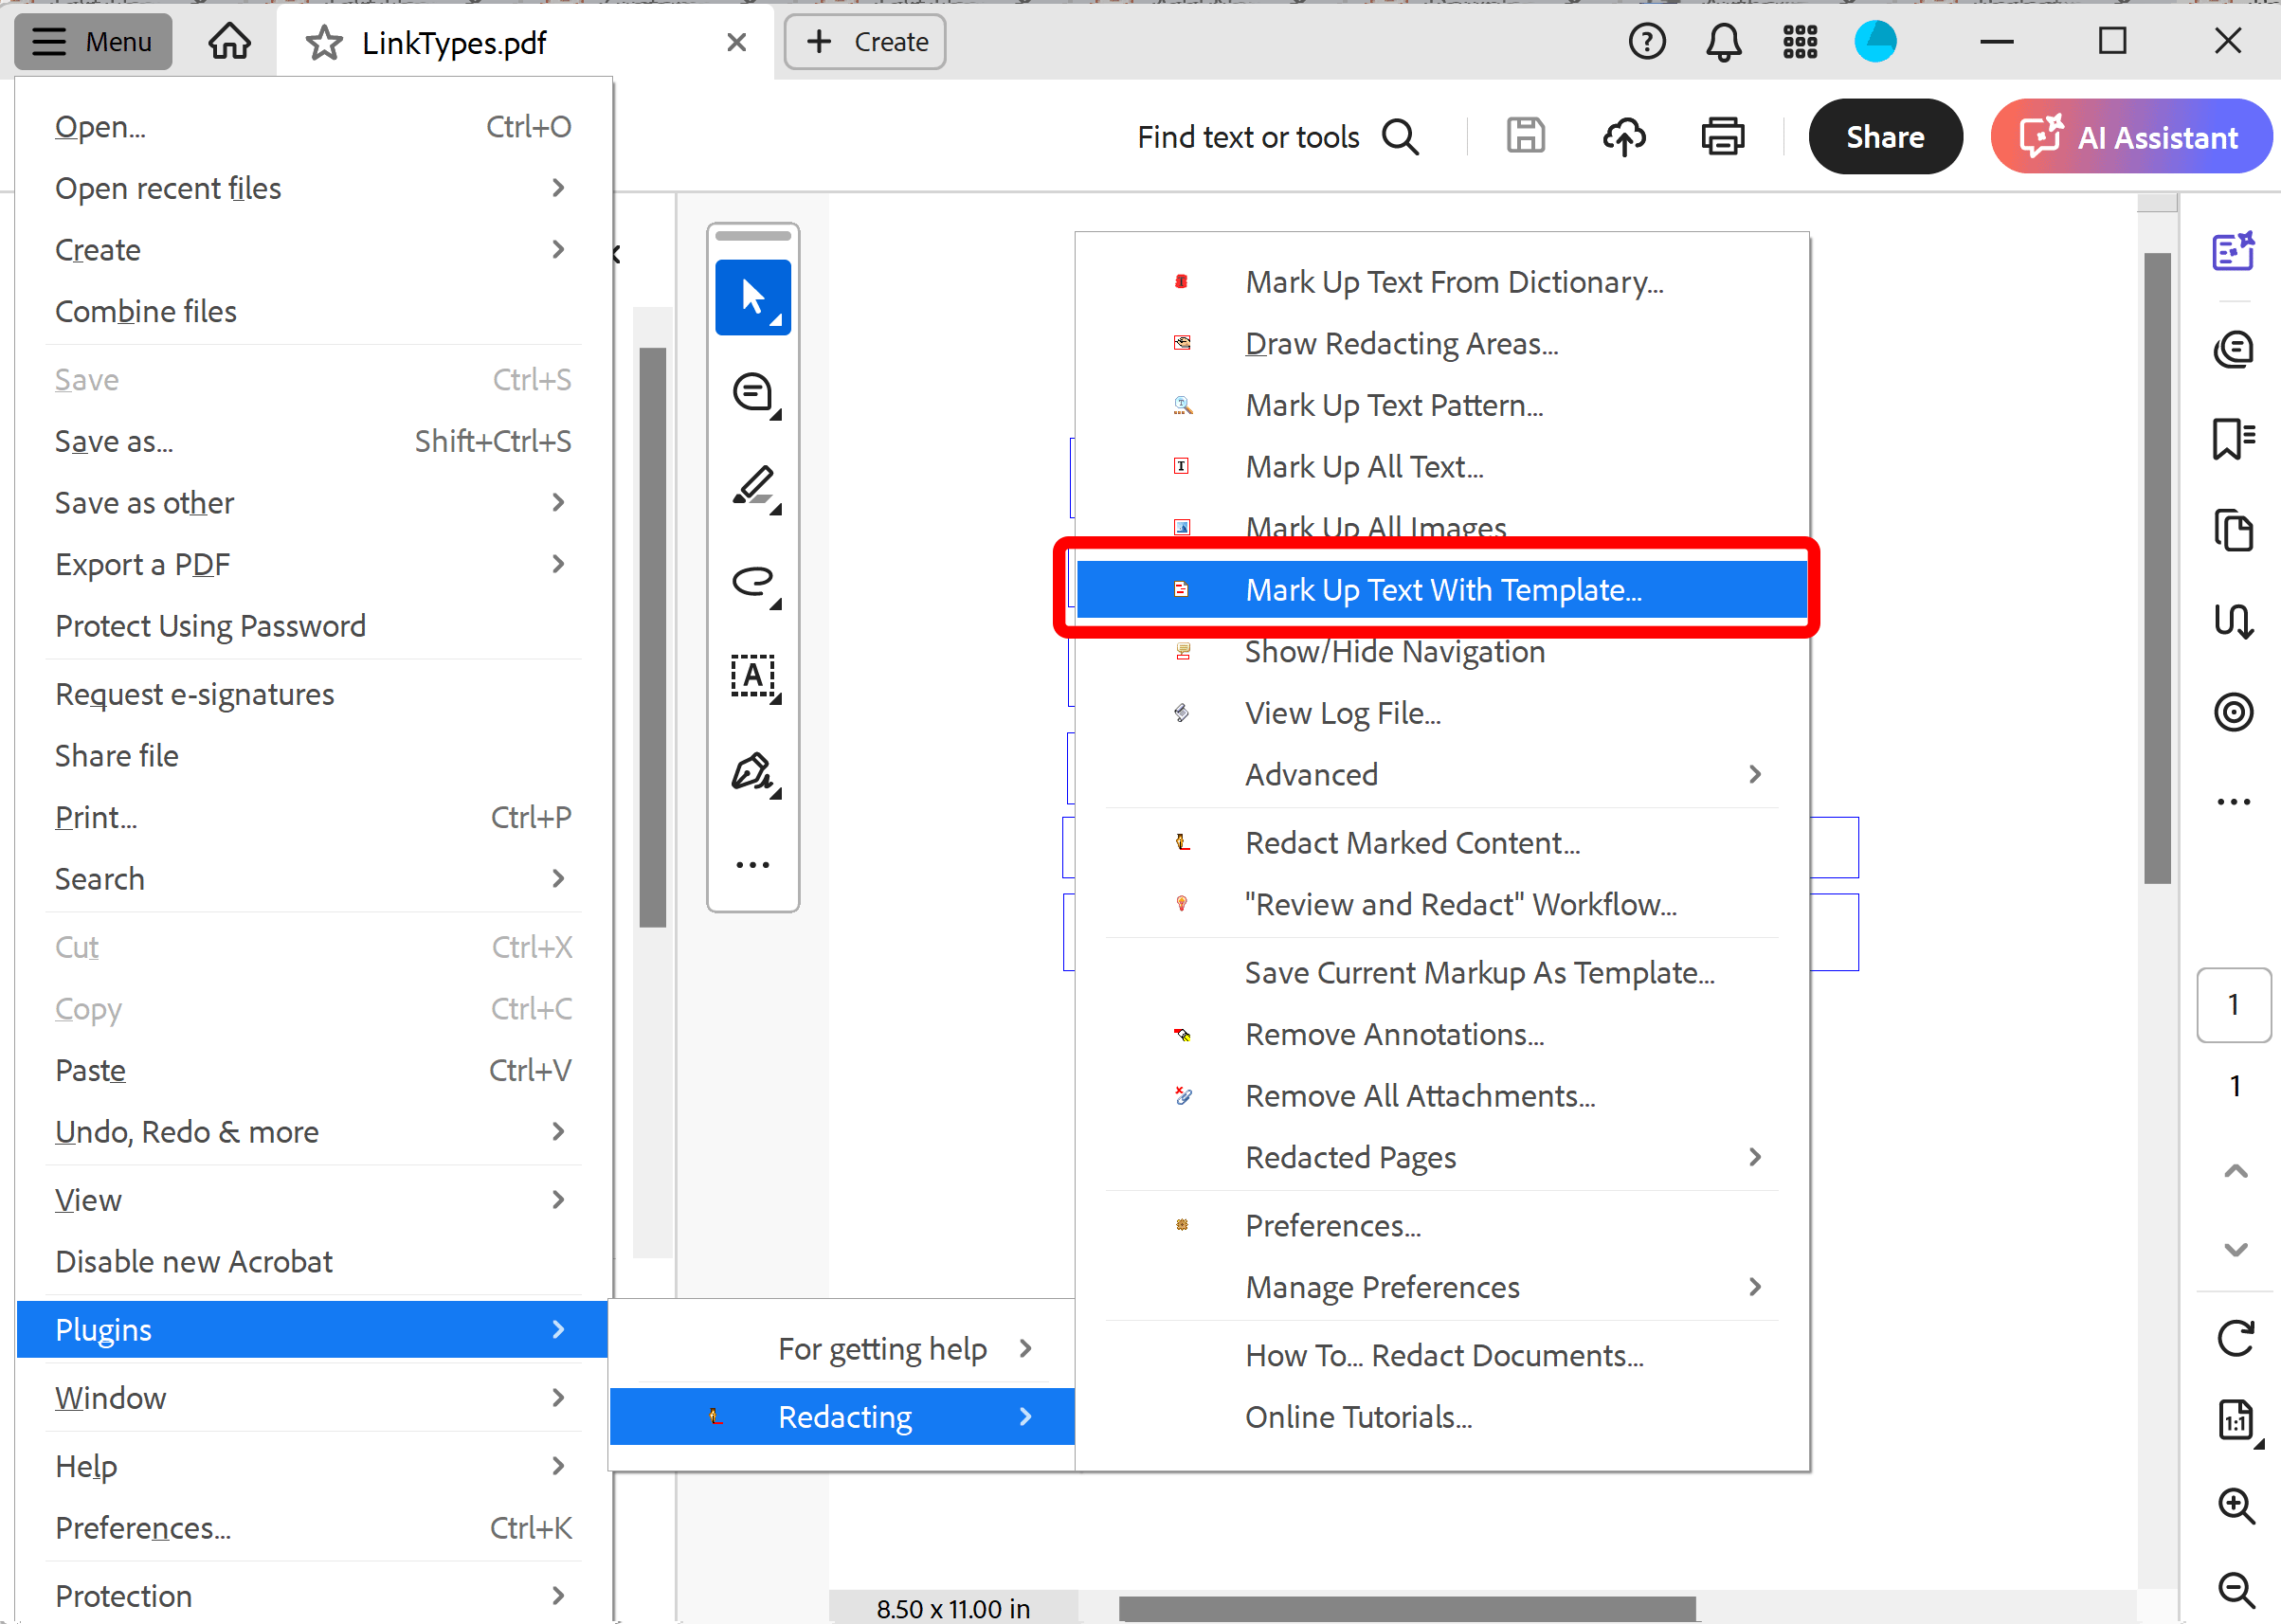Screen dimensions: 2281x1624
Task: Open the notifications bell
Action: (x=1723, y=42)
